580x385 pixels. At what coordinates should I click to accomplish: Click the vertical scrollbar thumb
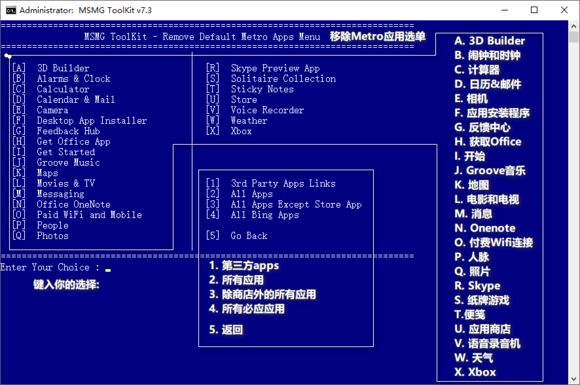574,37
